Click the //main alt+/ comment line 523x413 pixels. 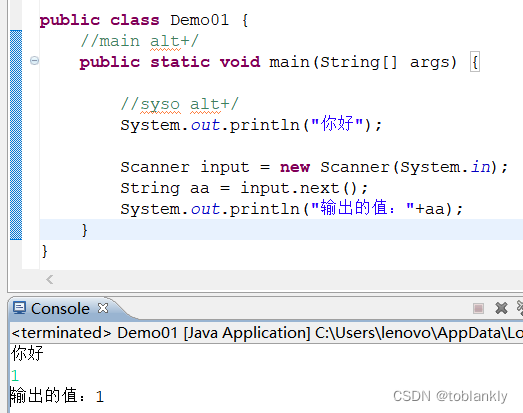tap(139, 42)
